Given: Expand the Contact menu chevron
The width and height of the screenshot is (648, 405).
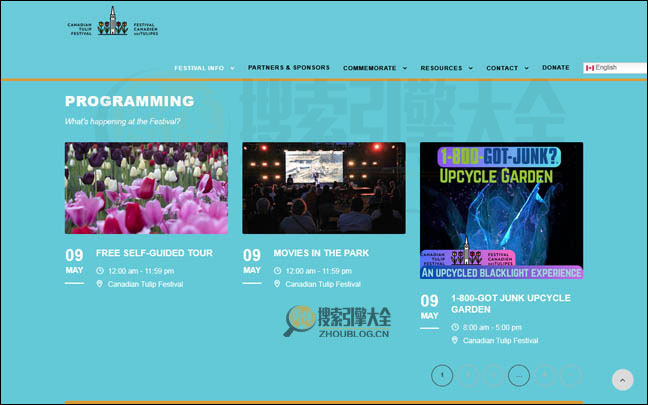Looking at the screenshot, I should pyautogui.click(x=526, y=68).
